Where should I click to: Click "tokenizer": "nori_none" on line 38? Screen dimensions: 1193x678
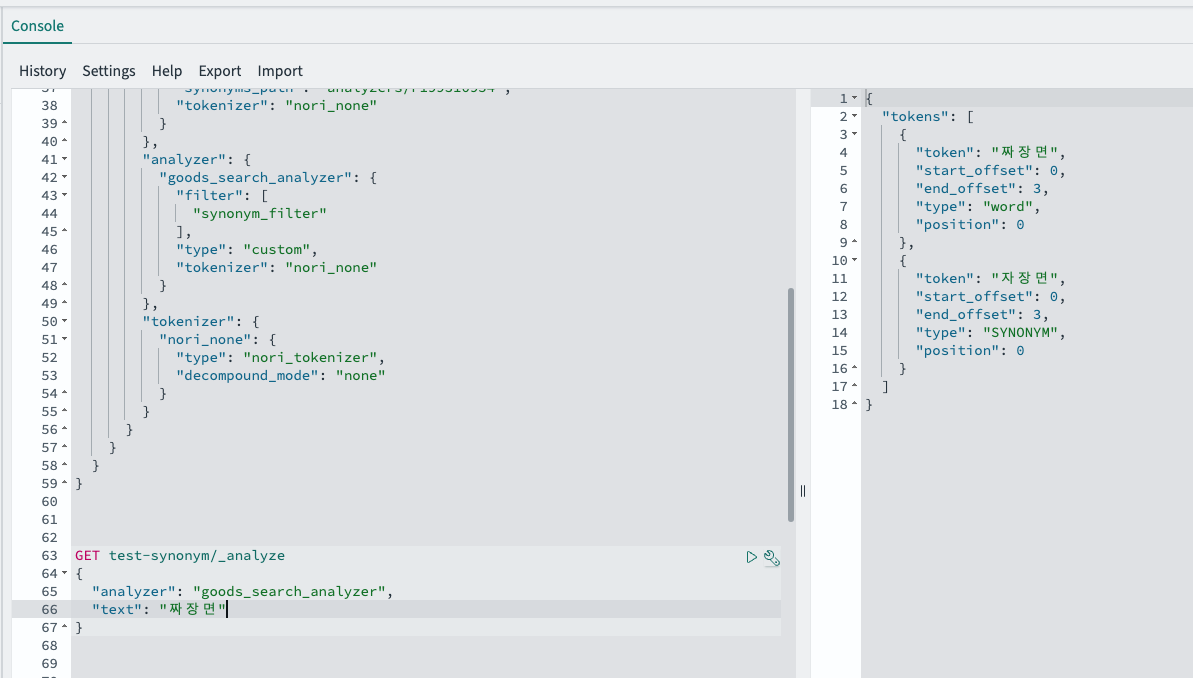276,106
